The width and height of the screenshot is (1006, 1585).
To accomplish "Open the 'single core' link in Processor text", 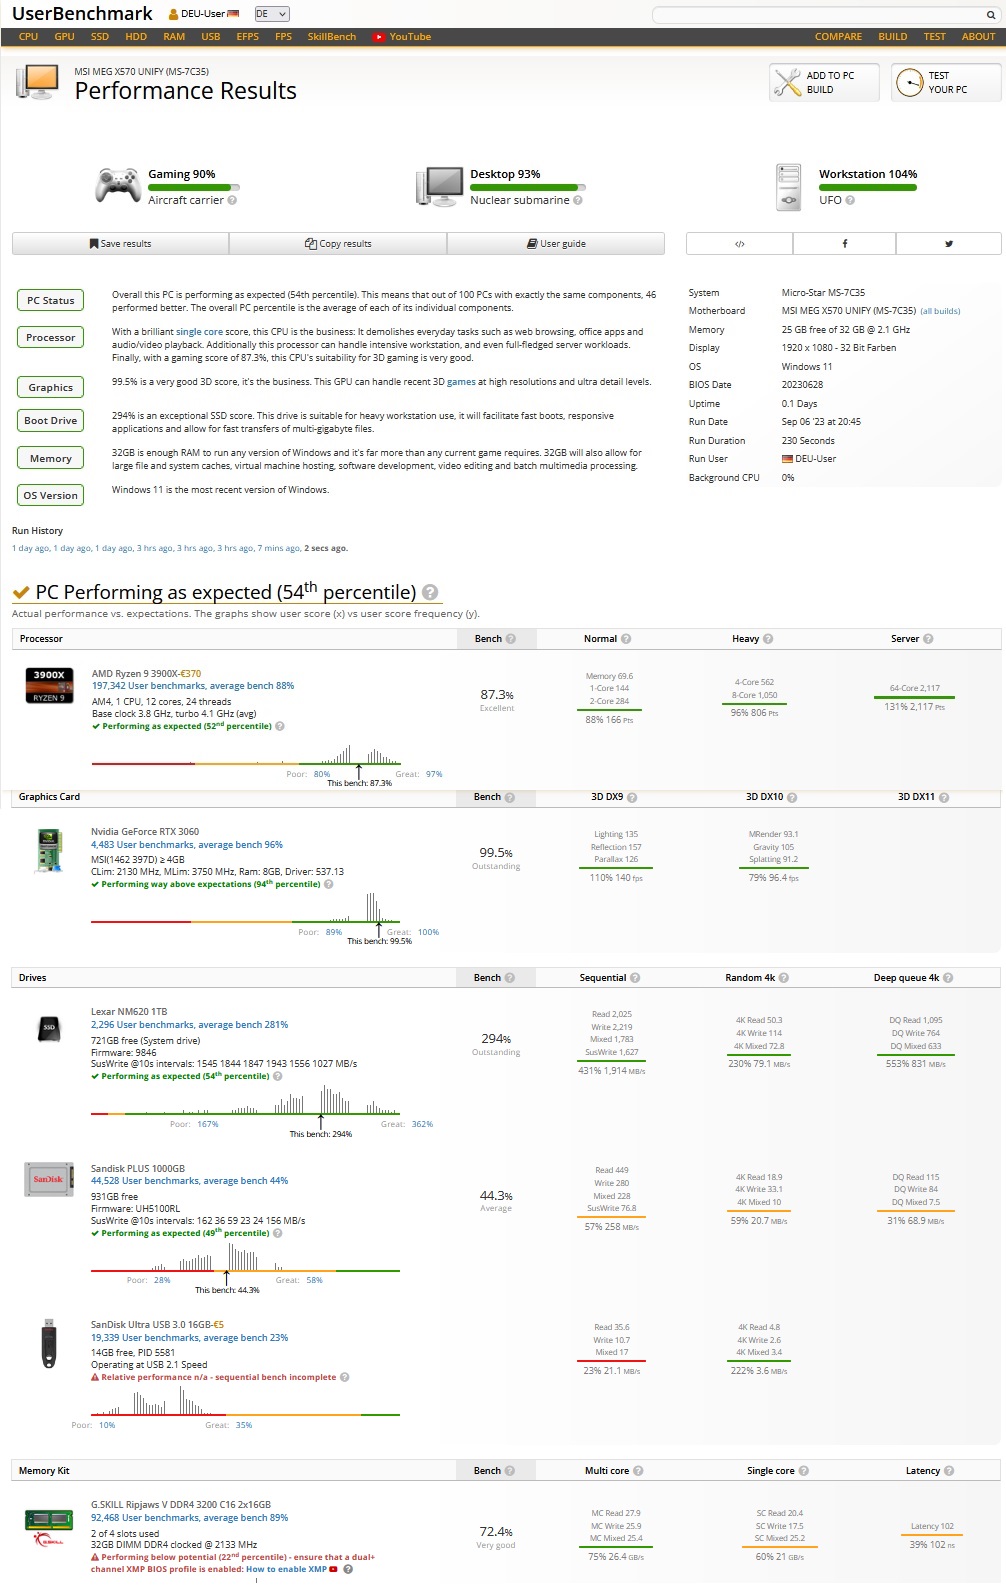I will (x=200, y=332).
